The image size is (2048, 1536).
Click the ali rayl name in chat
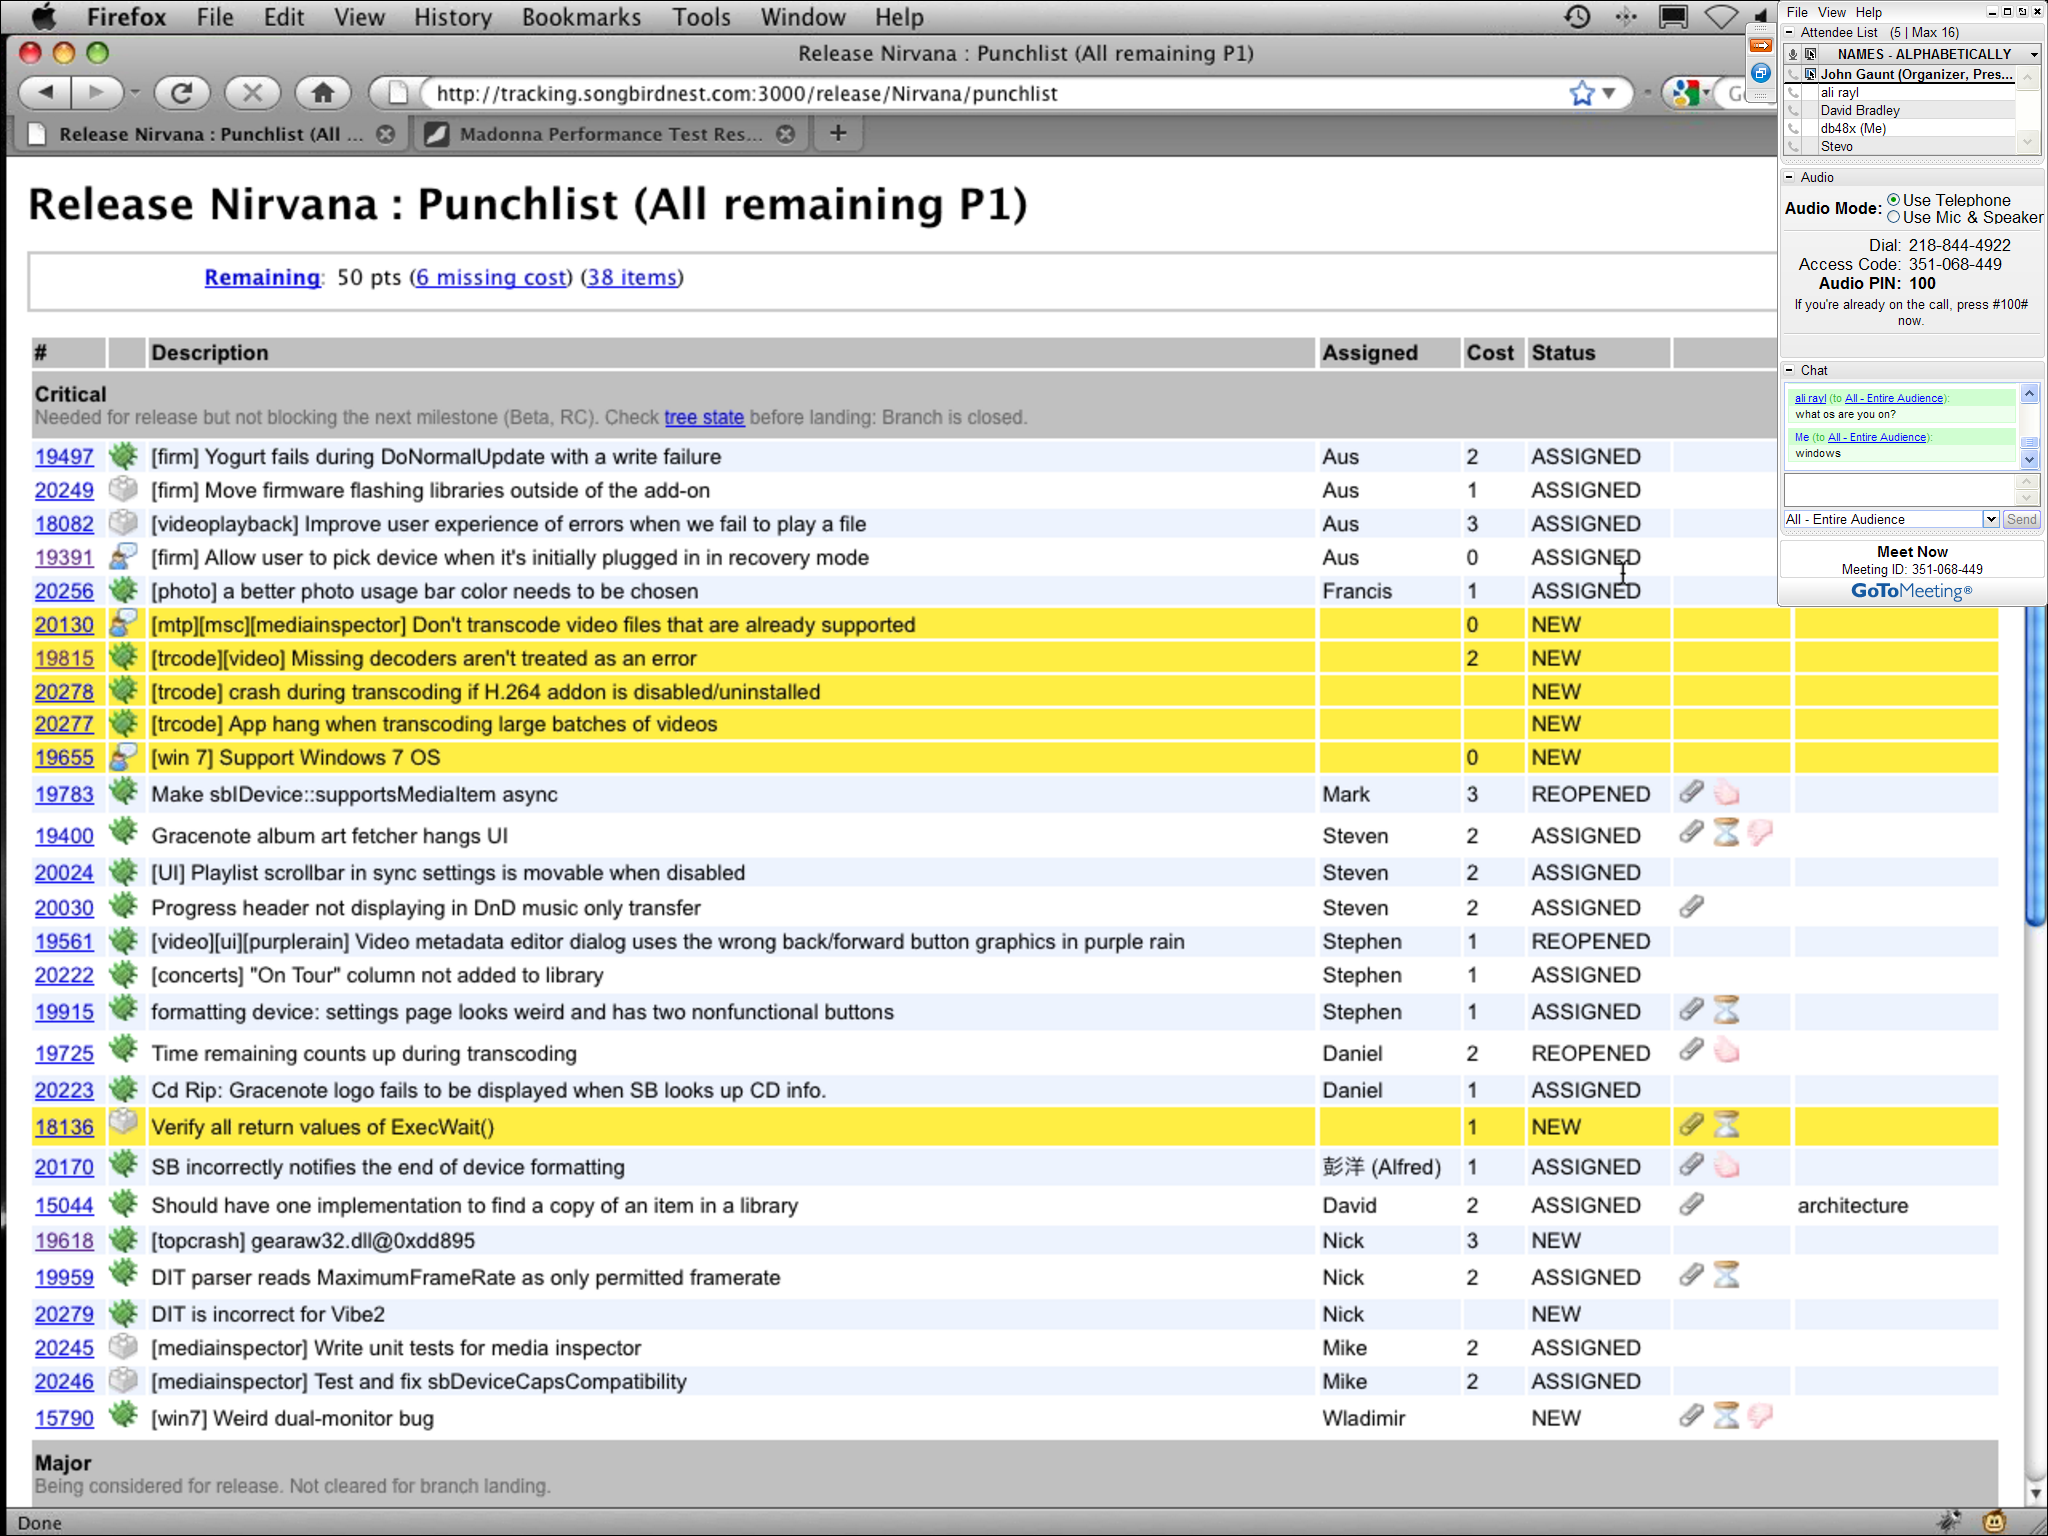point(1810,398)
